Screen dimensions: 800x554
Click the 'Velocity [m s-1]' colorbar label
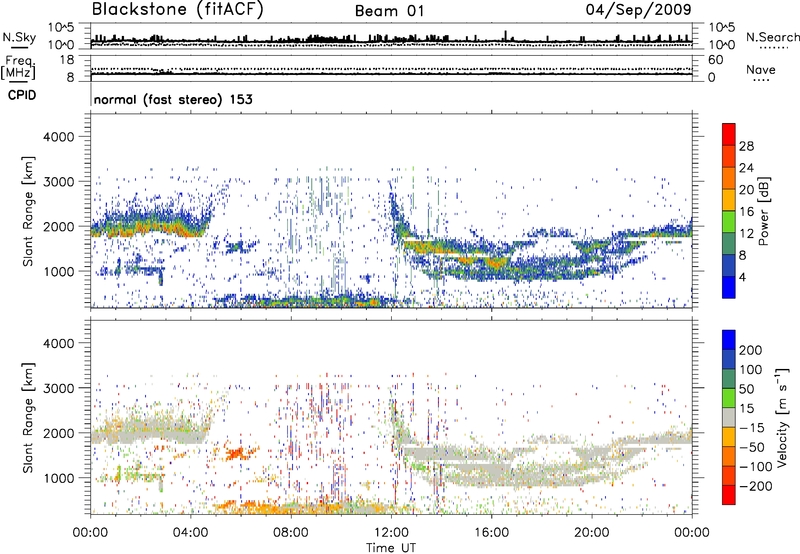[782, 417]
